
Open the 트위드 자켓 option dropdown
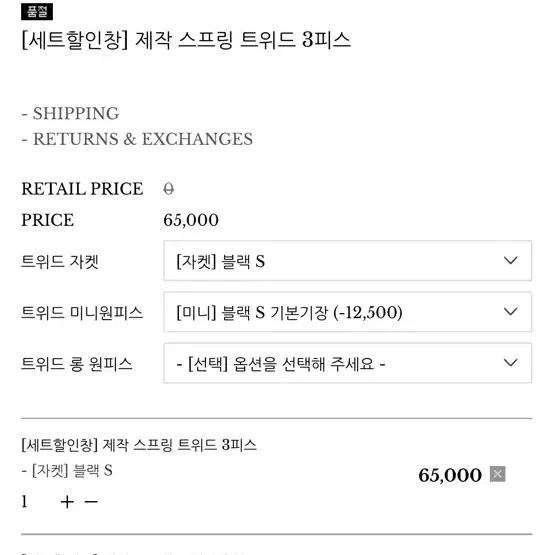[x=348, y=261]
